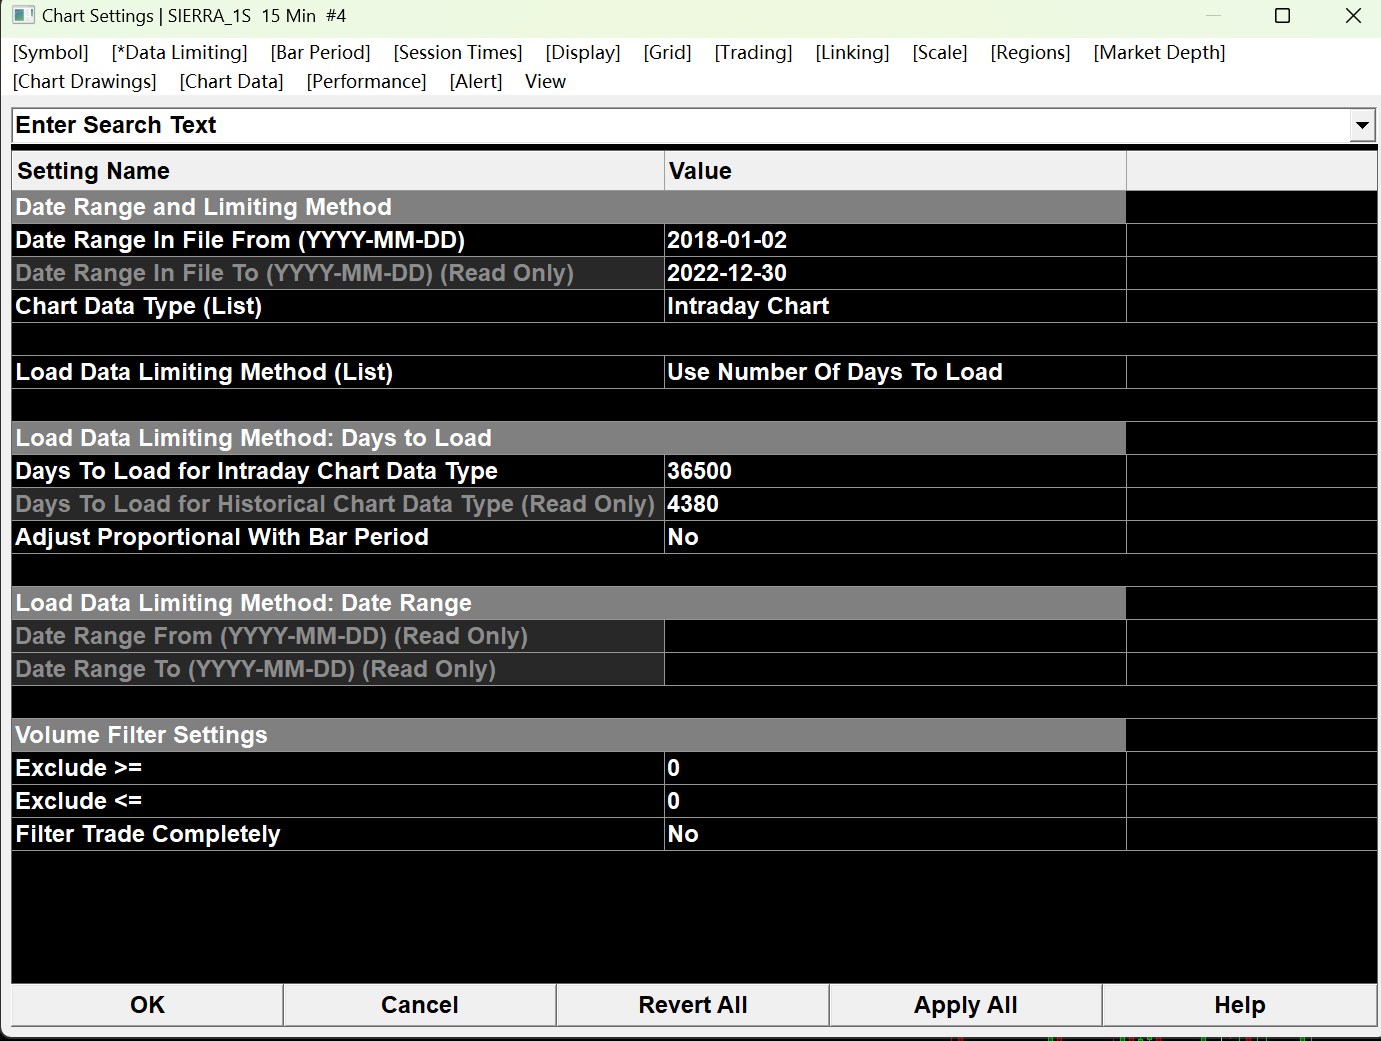Open the [Symbol] settings tab
1381x1041 pixels.
click(51, 53)
